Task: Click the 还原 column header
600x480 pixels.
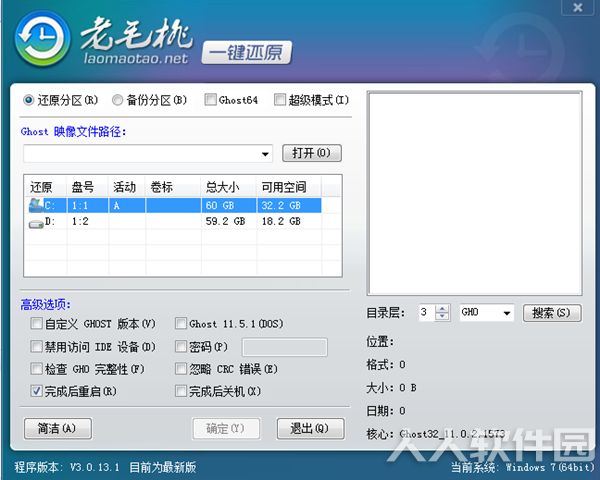Action: [x=46, y=187]
